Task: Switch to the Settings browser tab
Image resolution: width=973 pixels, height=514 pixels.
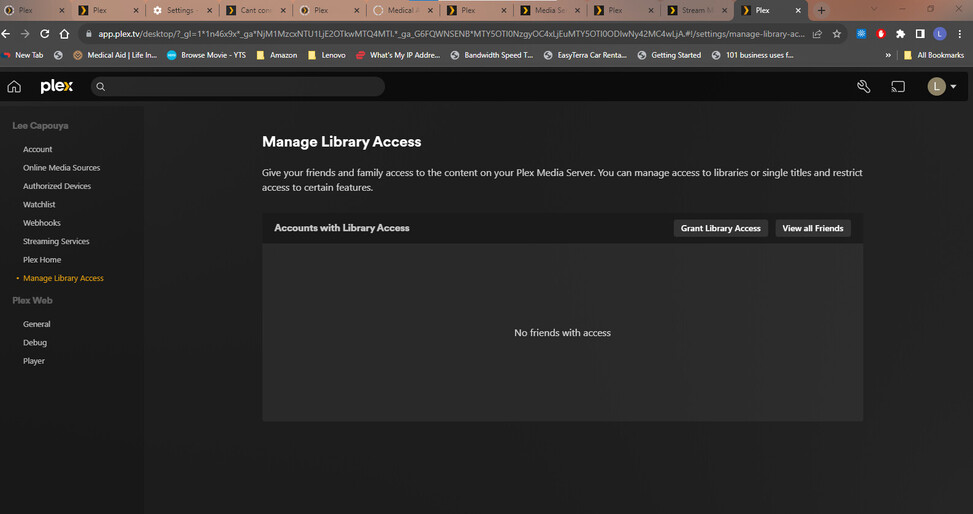Action: (x=181, y=11)
